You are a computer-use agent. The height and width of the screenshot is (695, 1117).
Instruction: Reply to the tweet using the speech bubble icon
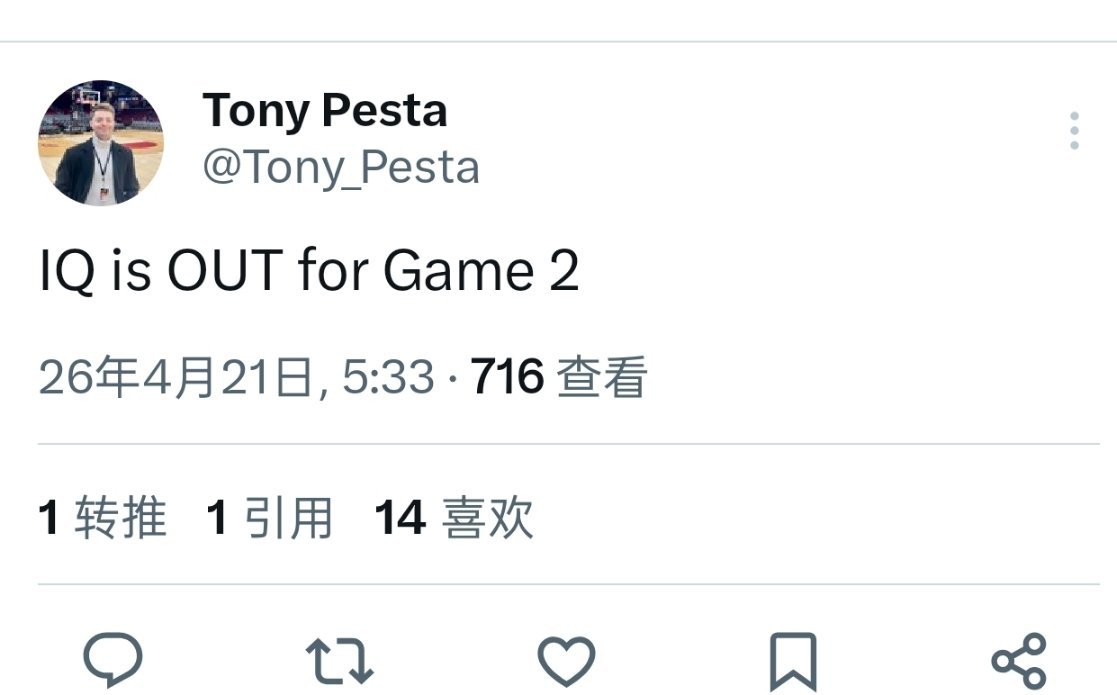click(x=112, y=658)
